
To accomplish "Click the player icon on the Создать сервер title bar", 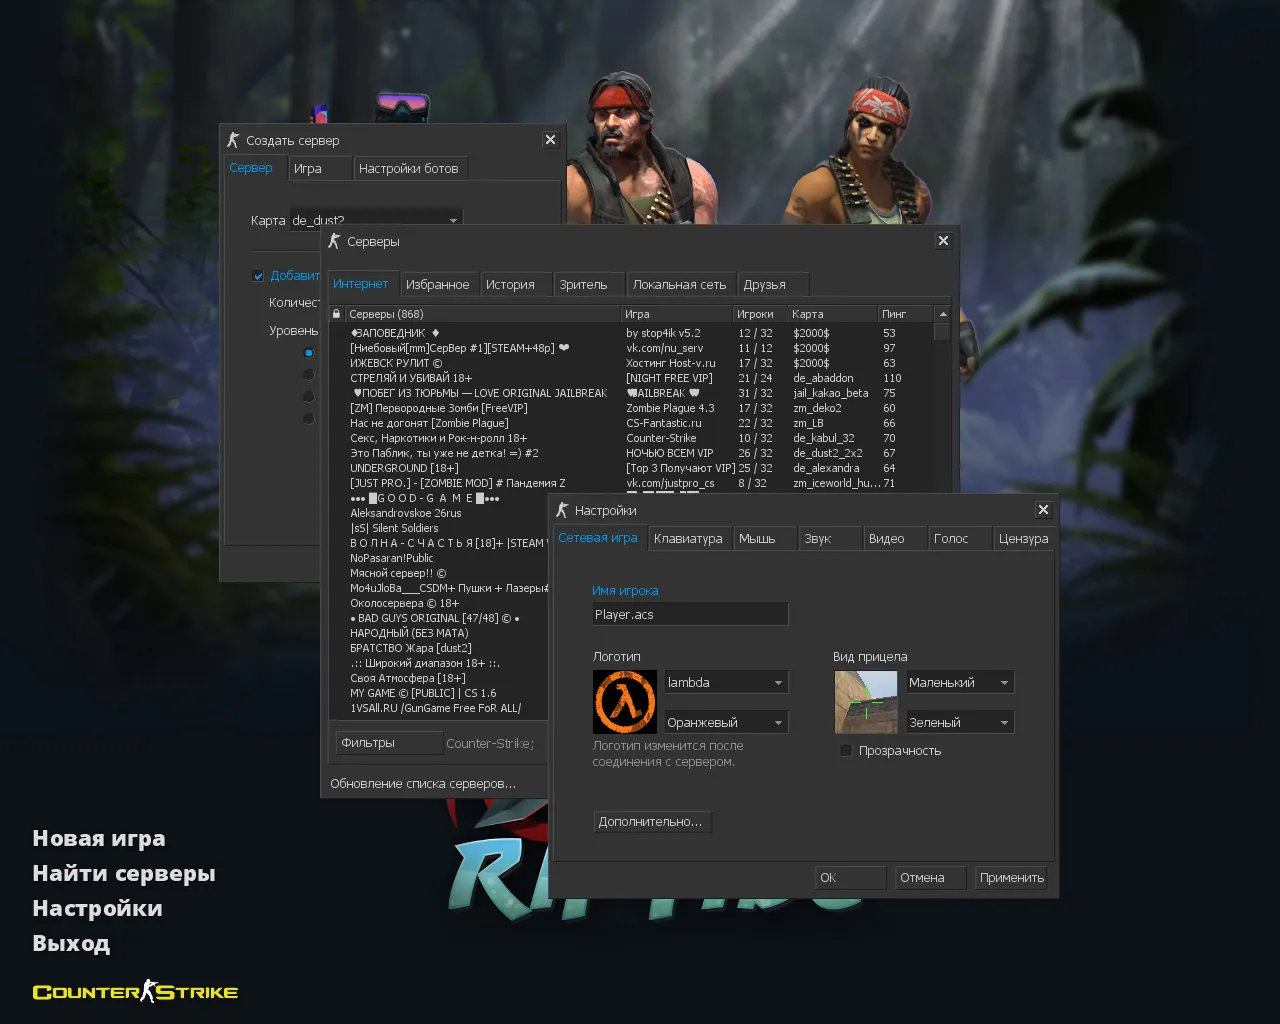I will [x=233, y=140].
